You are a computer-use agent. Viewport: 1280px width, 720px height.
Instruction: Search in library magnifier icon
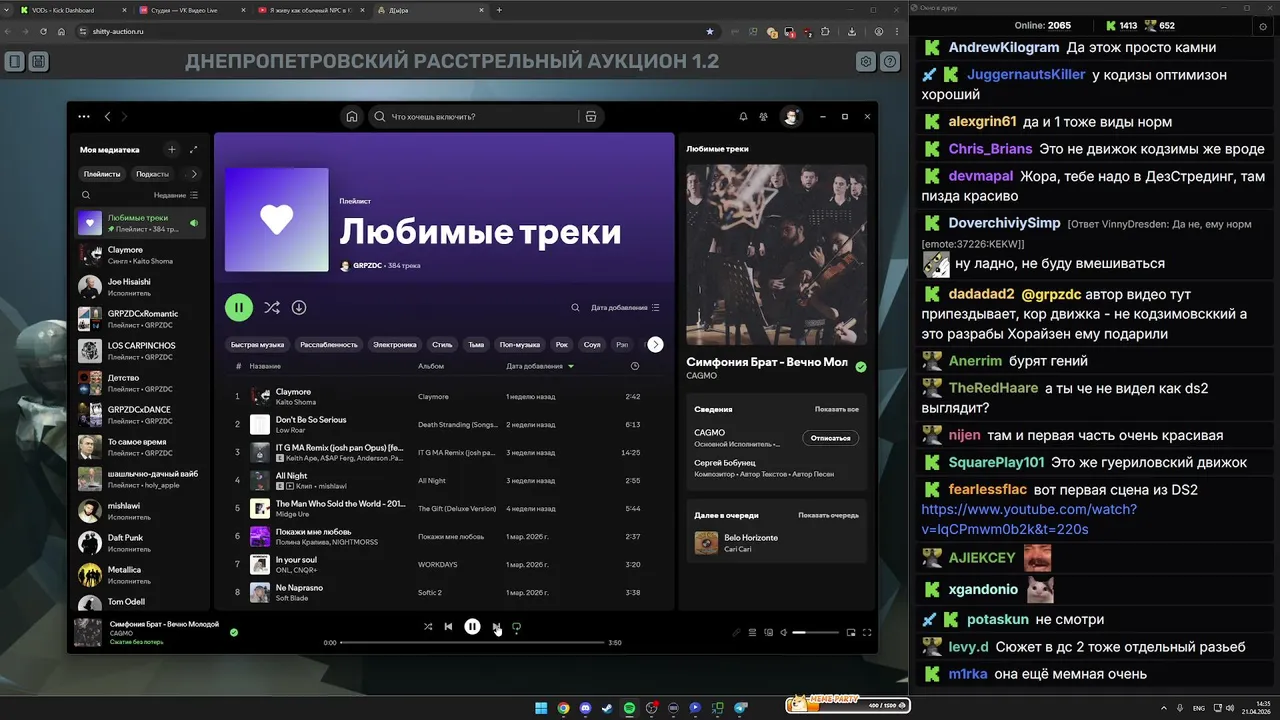tap(86, 196)
